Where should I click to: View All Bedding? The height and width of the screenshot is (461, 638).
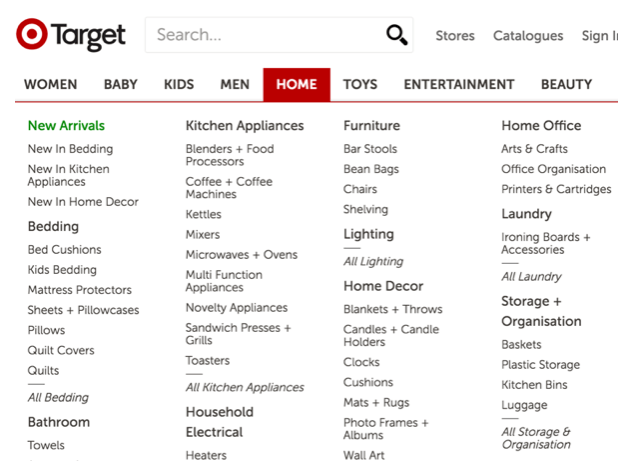[x=58, y=398]
